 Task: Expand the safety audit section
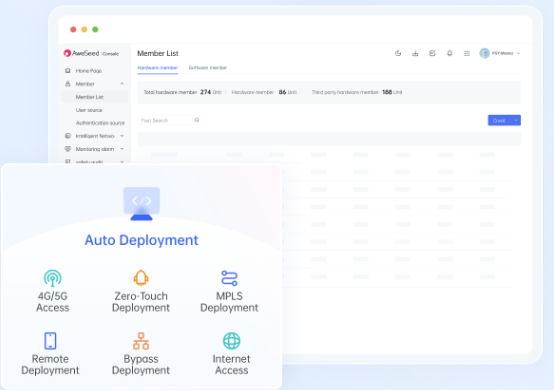(122, 162)
